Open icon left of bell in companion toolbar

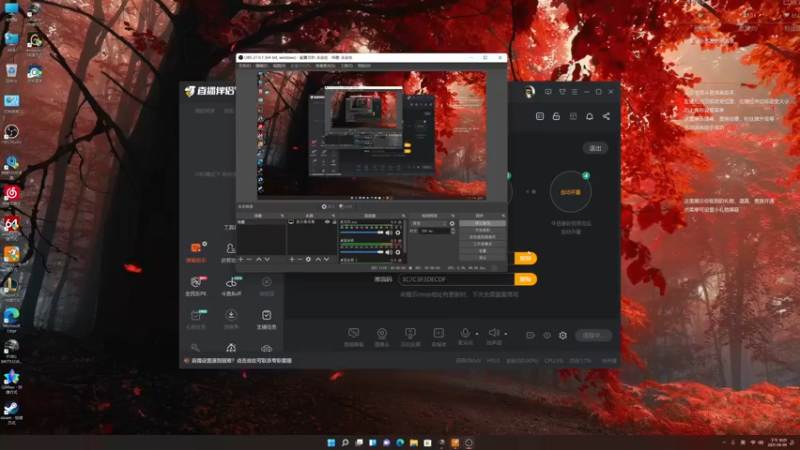click(573, 116)
